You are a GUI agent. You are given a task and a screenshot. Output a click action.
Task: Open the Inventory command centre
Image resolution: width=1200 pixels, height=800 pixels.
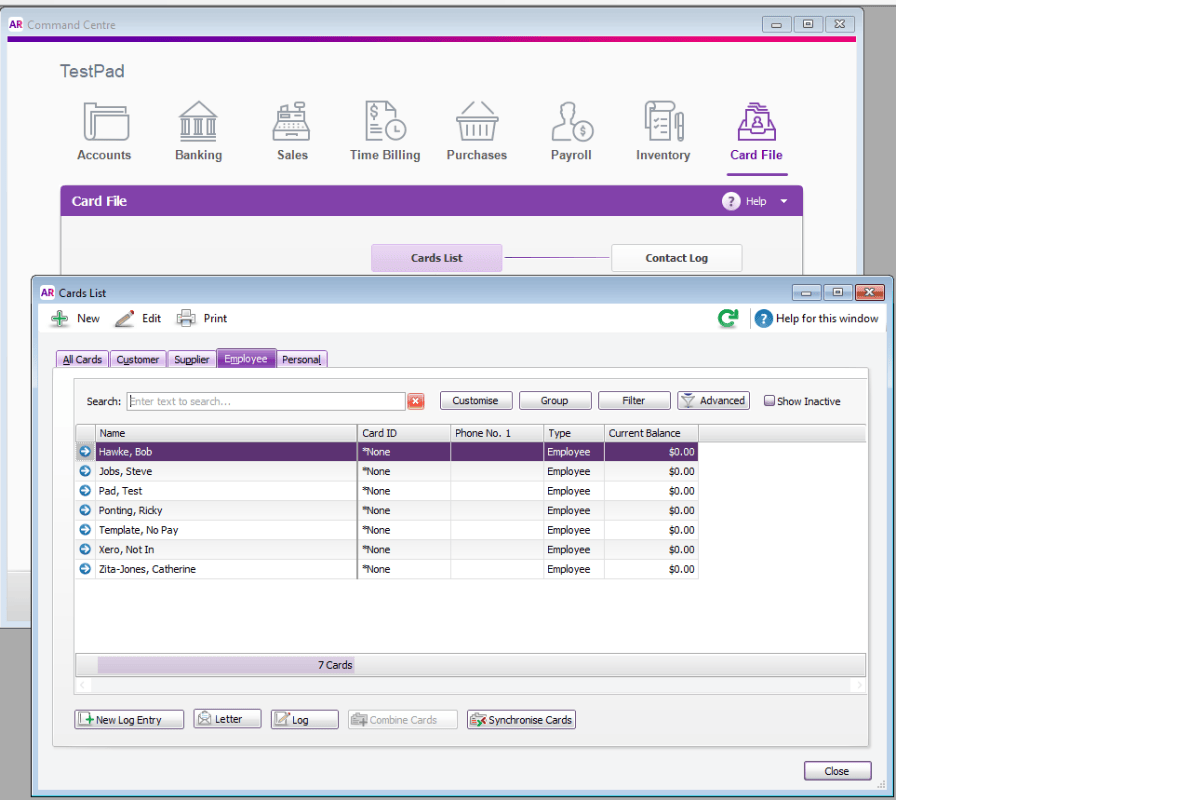point(663,130)
